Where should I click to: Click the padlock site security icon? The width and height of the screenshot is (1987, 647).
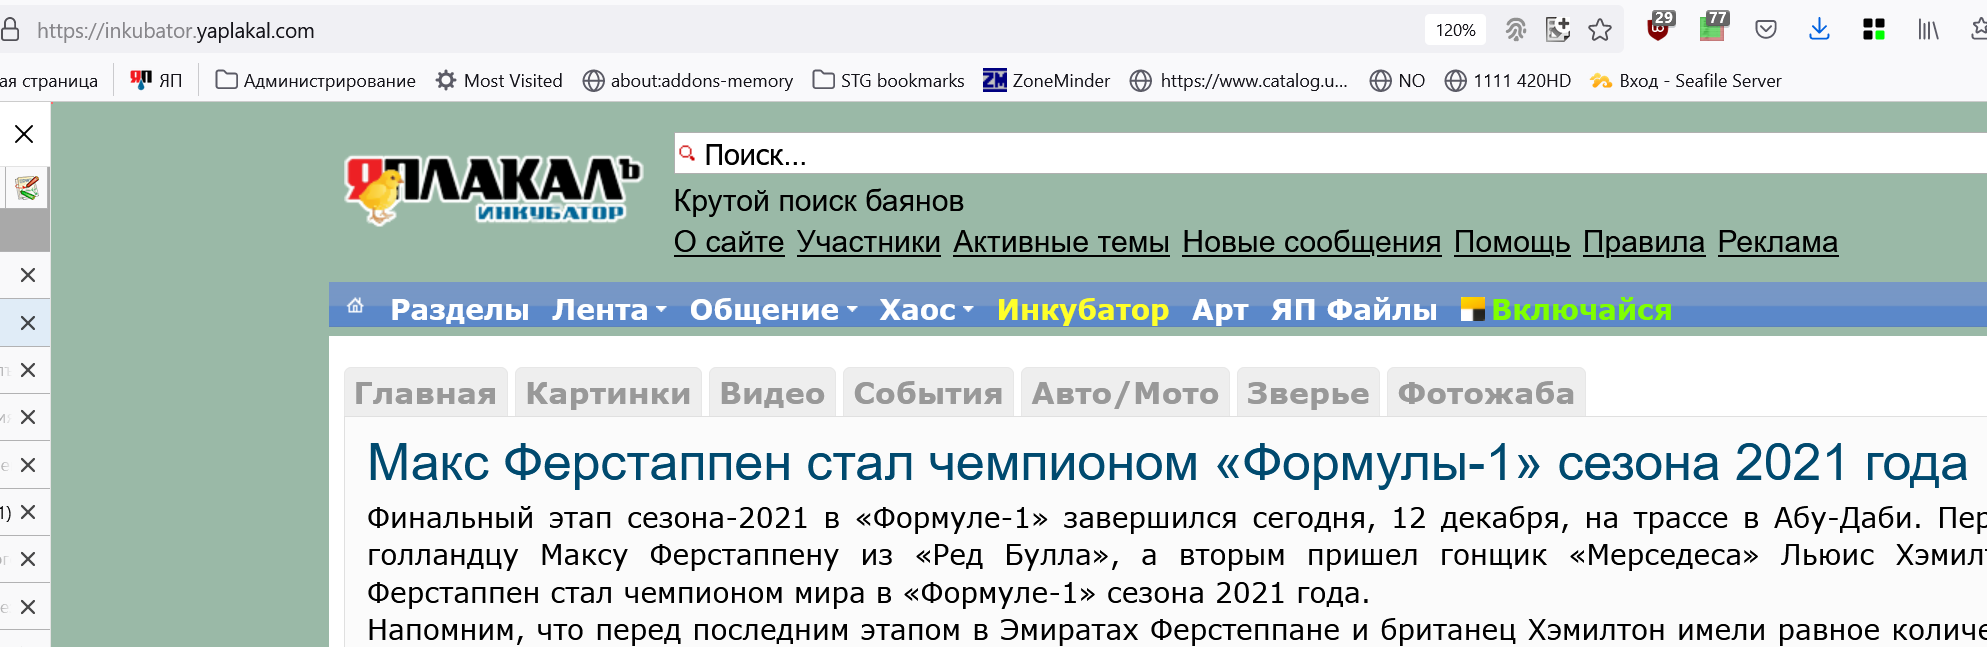[10, 30]
